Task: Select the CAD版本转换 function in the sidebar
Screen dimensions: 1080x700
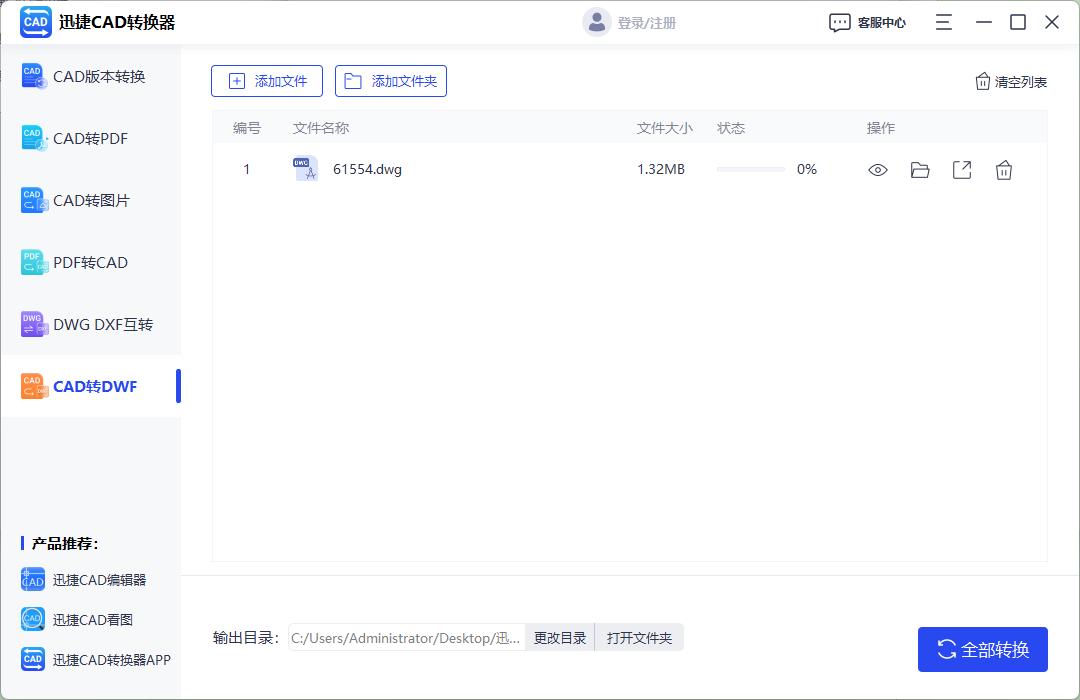Action: (x=90, y=76)
